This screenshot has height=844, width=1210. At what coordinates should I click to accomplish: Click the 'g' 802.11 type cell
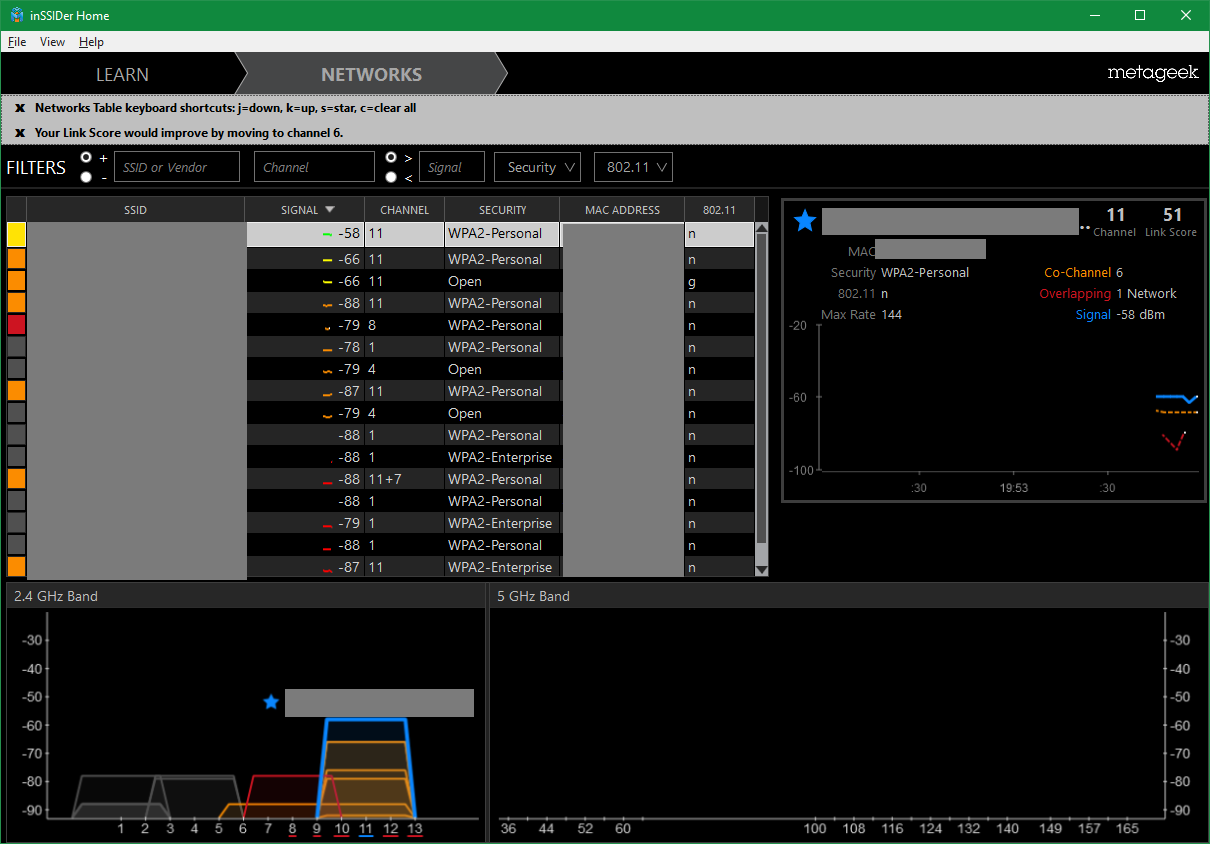(x=719, y=281)
